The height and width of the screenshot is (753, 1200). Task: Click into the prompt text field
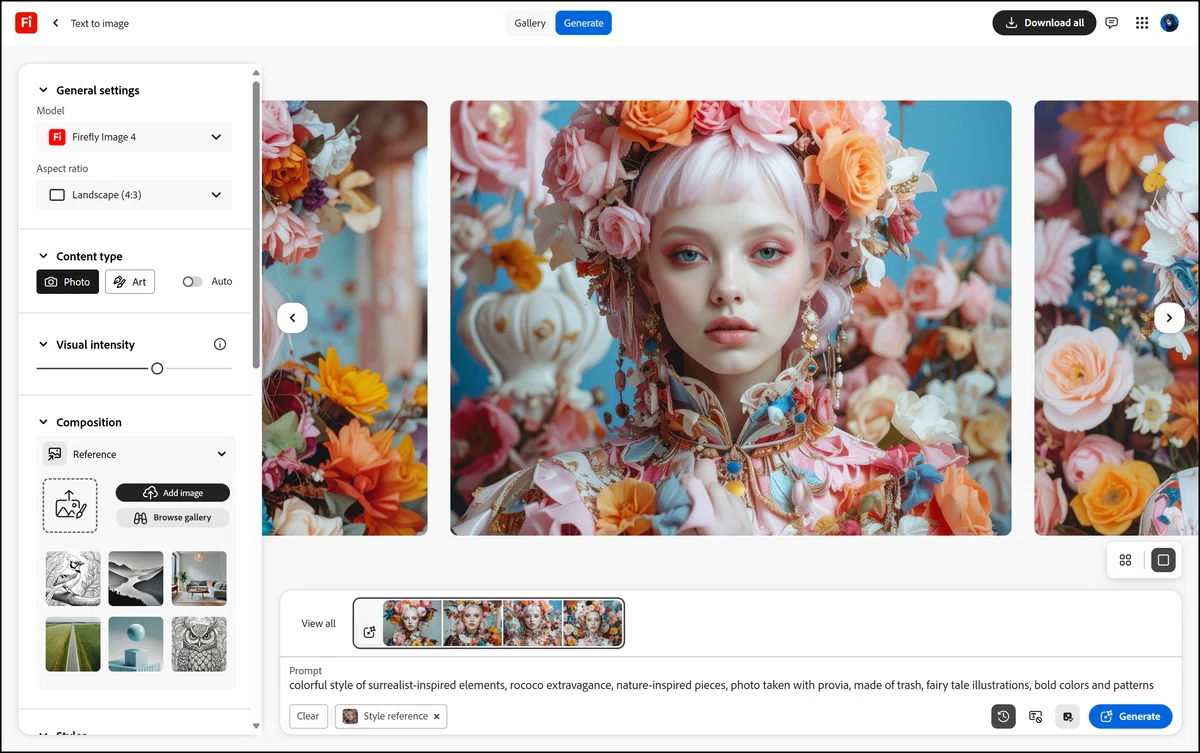coord(721,685)
